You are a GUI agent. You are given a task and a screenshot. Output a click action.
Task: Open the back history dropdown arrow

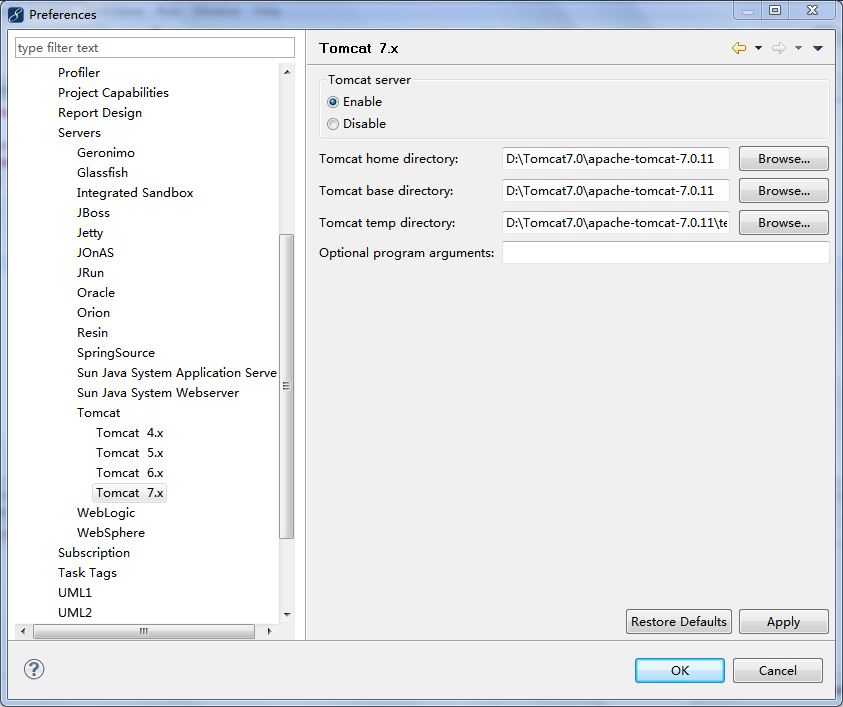pyautogui.click(x=758, y=48)
